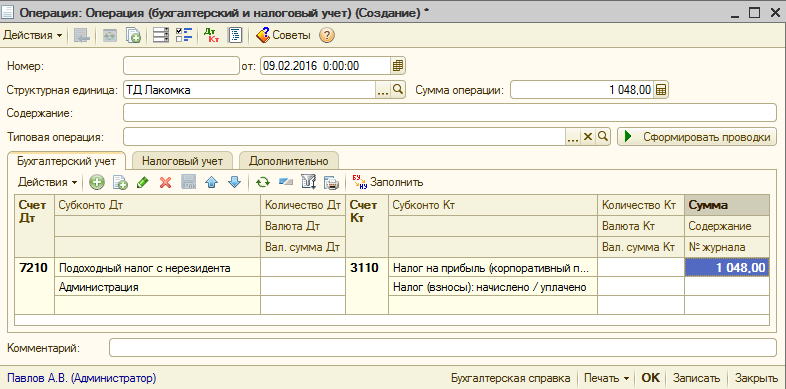Move row down with blue arrow
The width and height of the screenshot is (786, 389).
pos(234,183)
